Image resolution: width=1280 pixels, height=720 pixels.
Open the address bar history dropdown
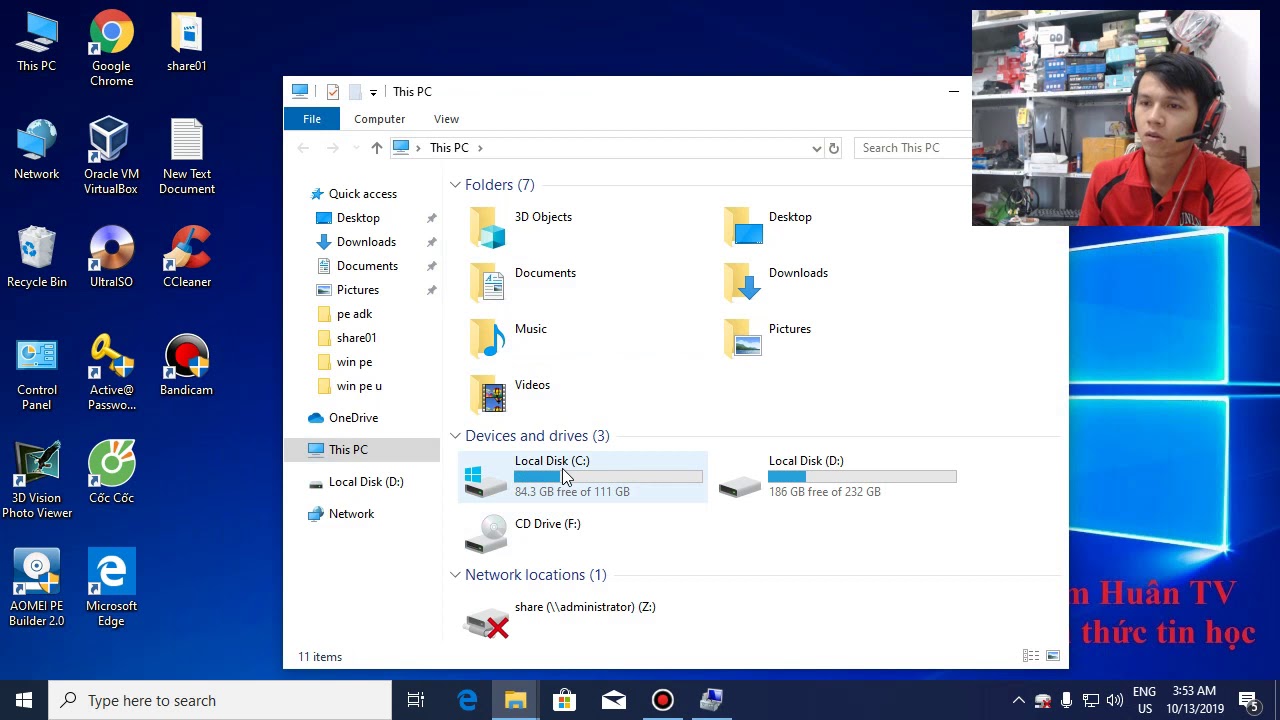[x=817, y=148]
